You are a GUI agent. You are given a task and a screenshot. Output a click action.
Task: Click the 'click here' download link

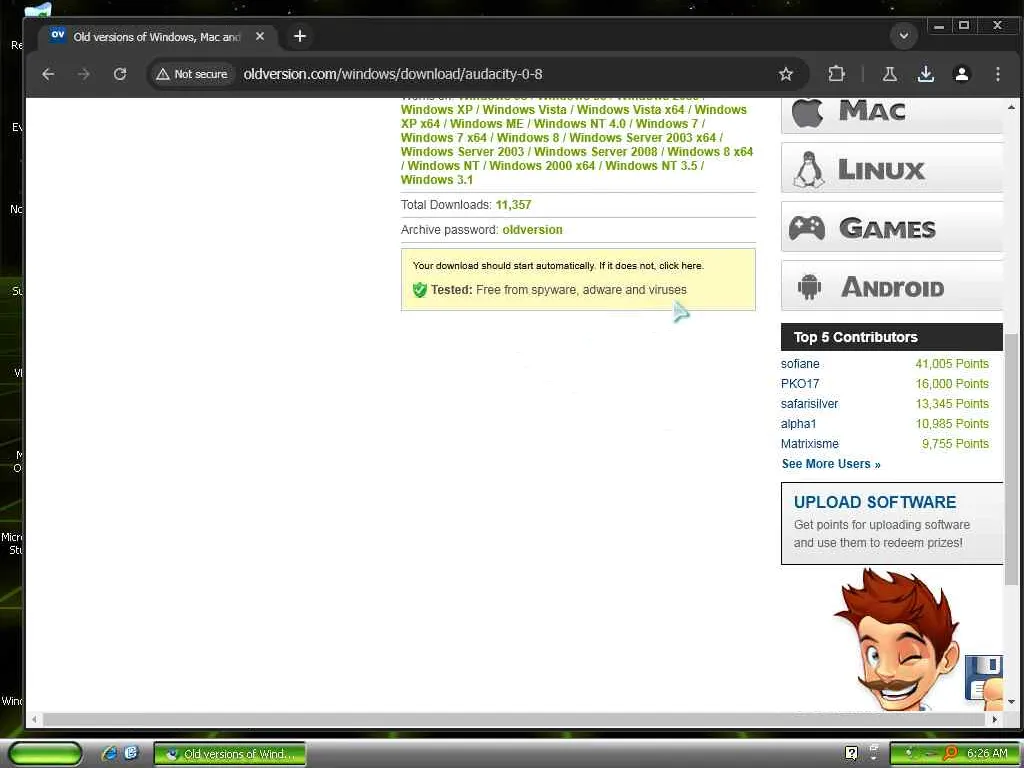680,266
